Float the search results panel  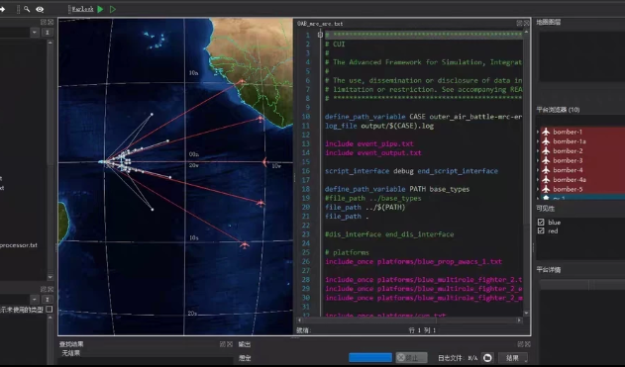pos(222,344)
